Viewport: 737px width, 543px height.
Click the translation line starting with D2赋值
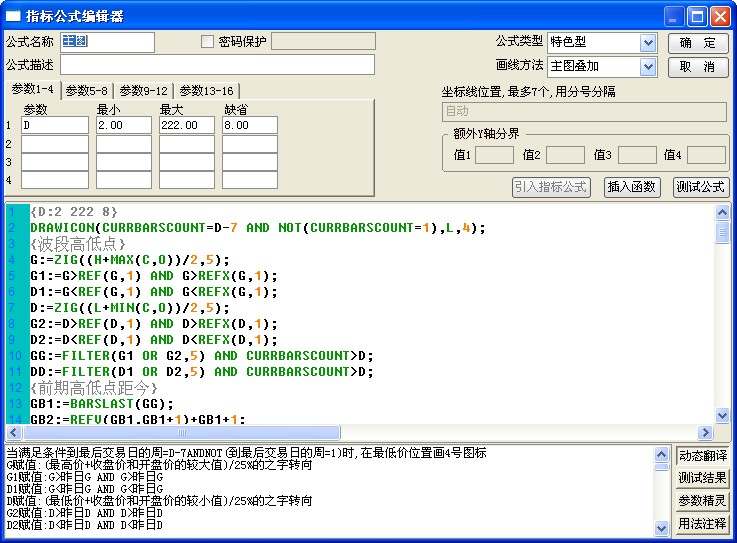tap(85, 525)
